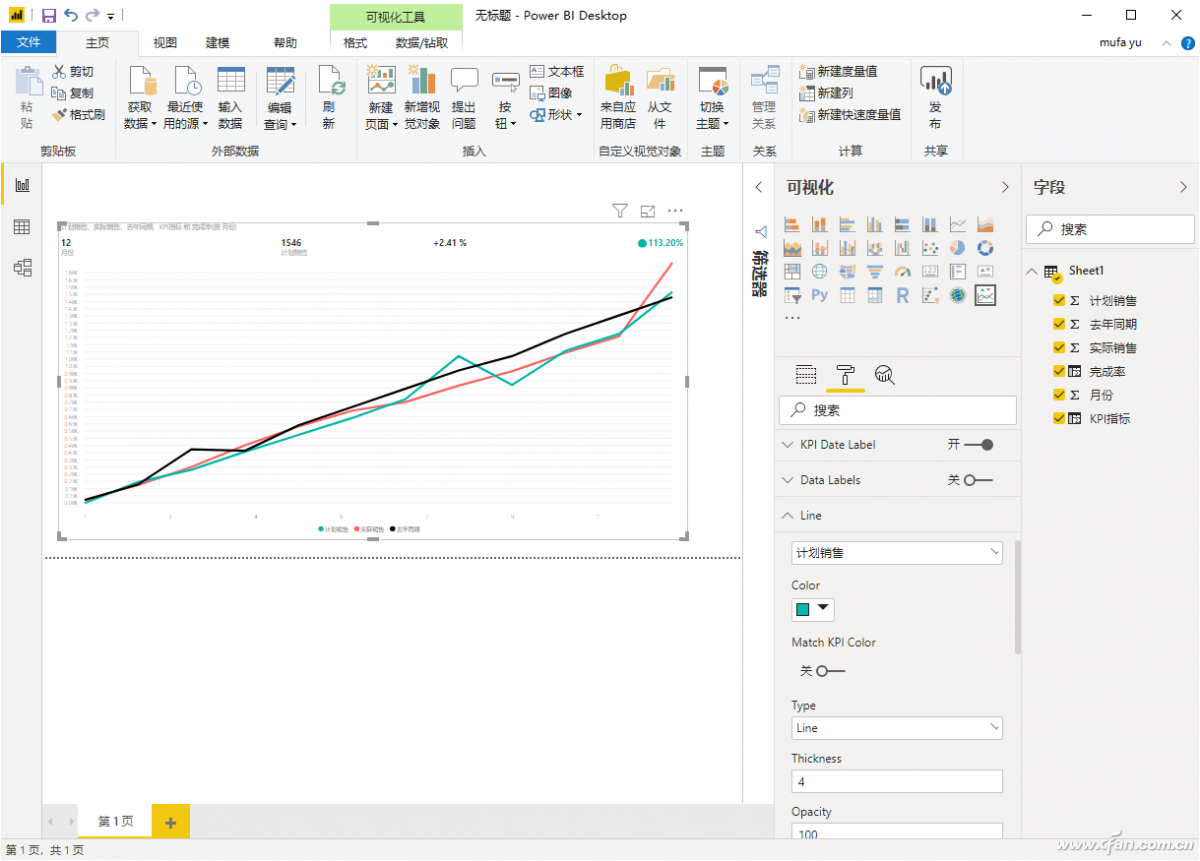
Task: Open the 文件 menu
Action: [x=28, y=43]
